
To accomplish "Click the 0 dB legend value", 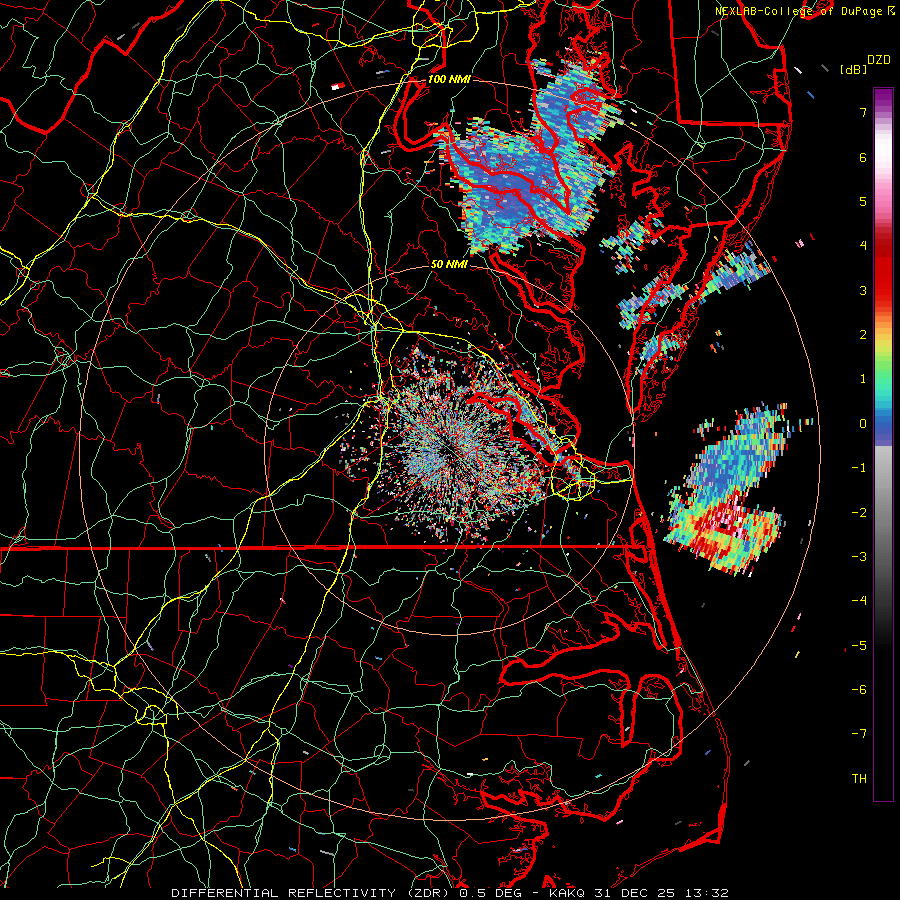I will pyautogui.click(x=863, y=424).
